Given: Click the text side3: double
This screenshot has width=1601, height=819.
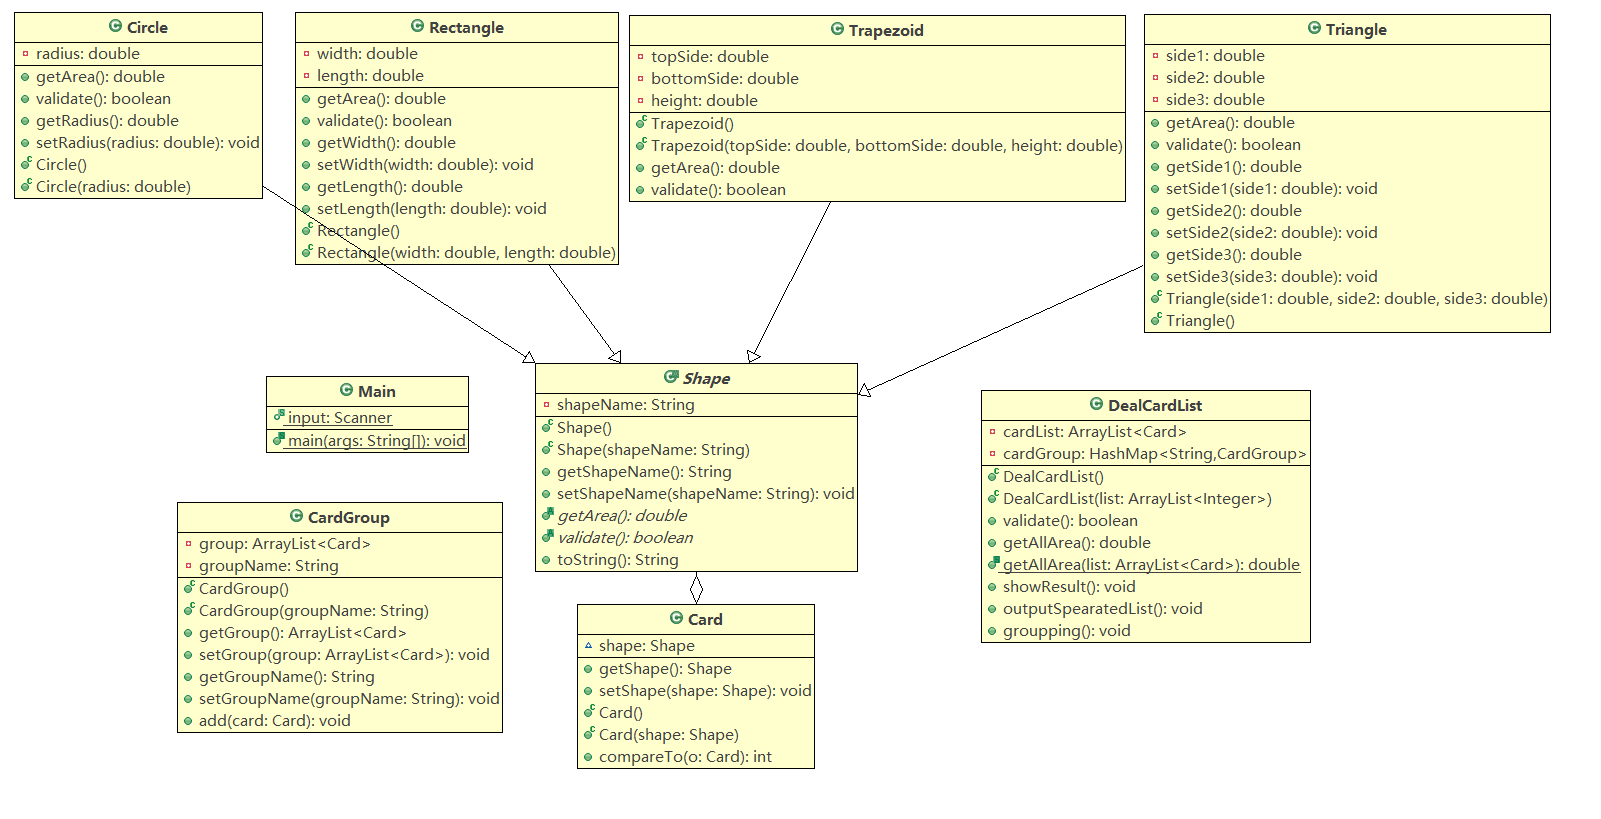Looking at the screenshot, I should [x=1215, y=99].
